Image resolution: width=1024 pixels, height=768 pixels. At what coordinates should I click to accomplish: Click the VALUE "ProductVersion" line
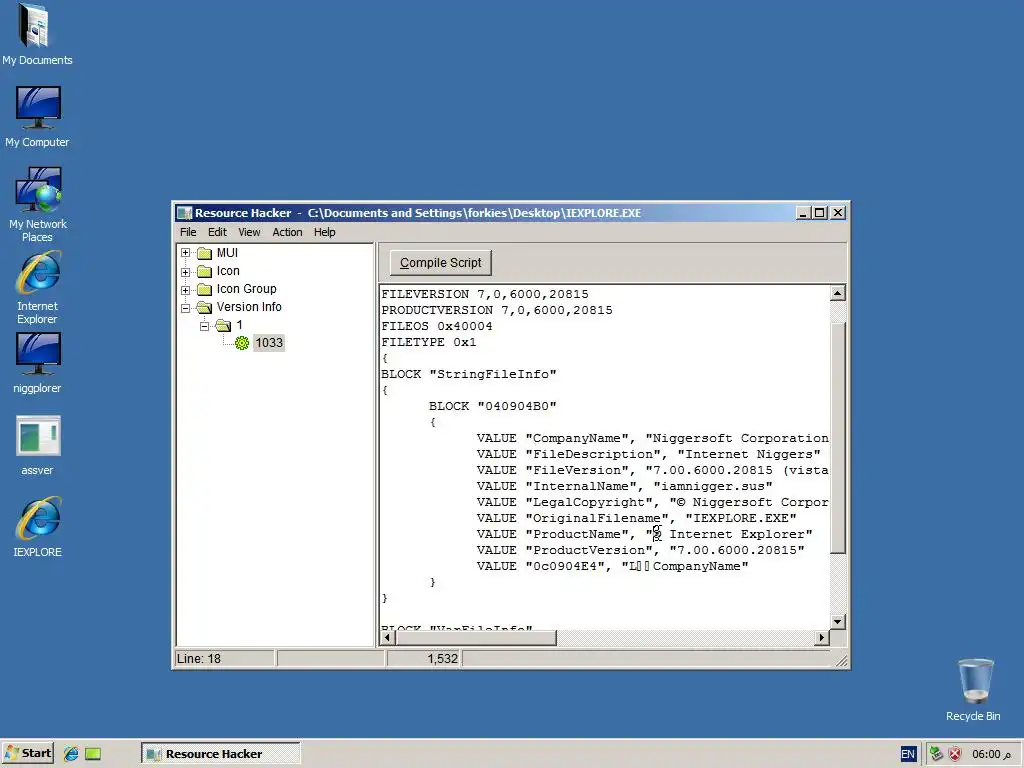tap(641, 551)
